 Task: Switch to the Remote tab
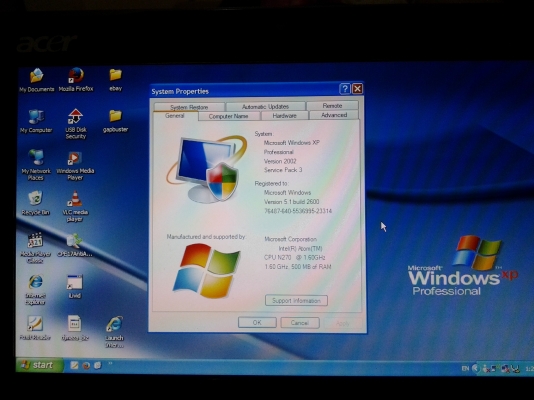click(x=332, y=106)
